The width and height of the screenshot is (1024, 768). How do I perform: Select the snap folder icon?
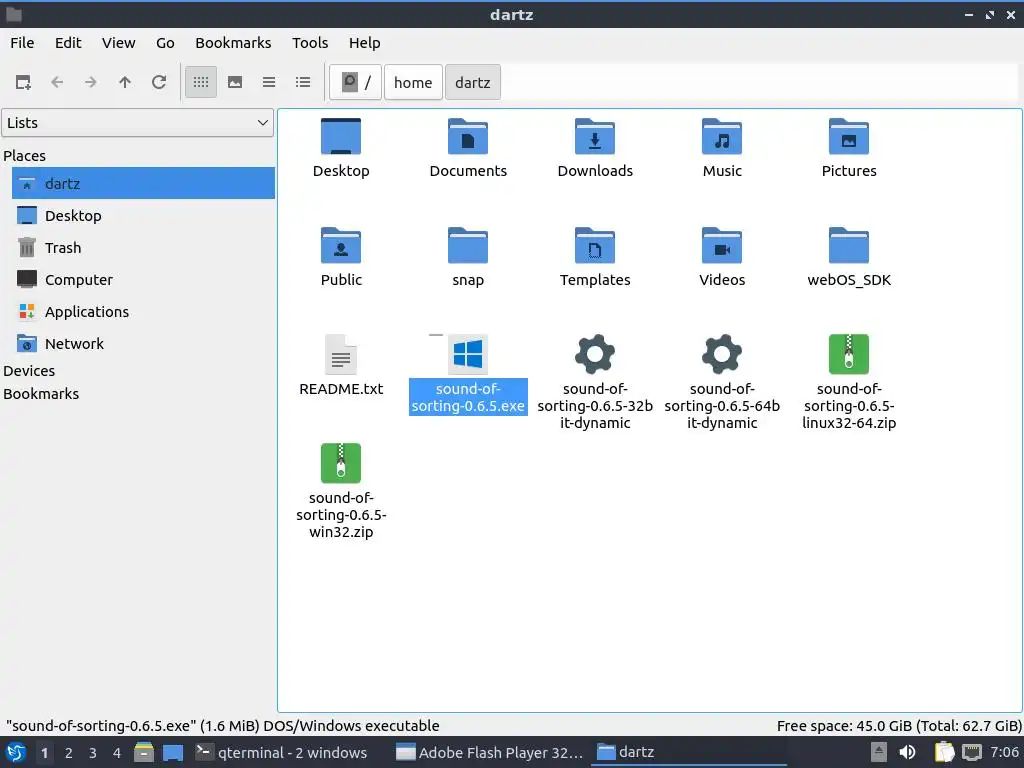pos(468,257)
